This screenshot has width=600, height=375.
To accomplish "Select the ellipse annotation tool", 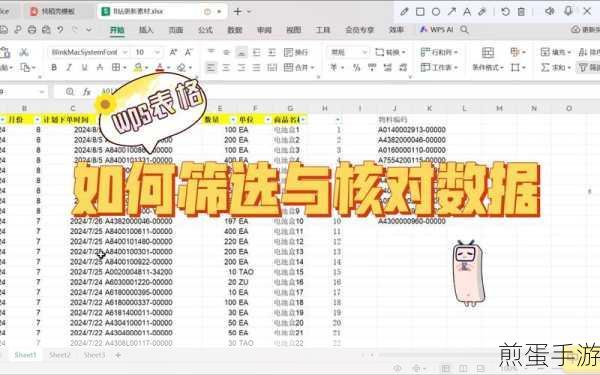I will pyautogui.click(x=436, y=11).
